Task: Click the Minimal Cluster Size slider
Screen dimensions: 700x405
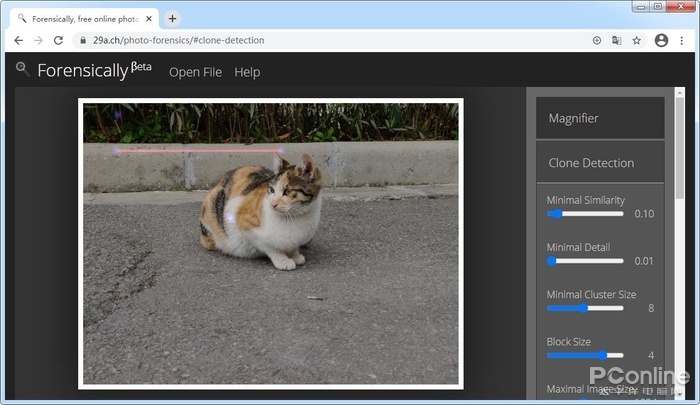Action: (584, 308)
